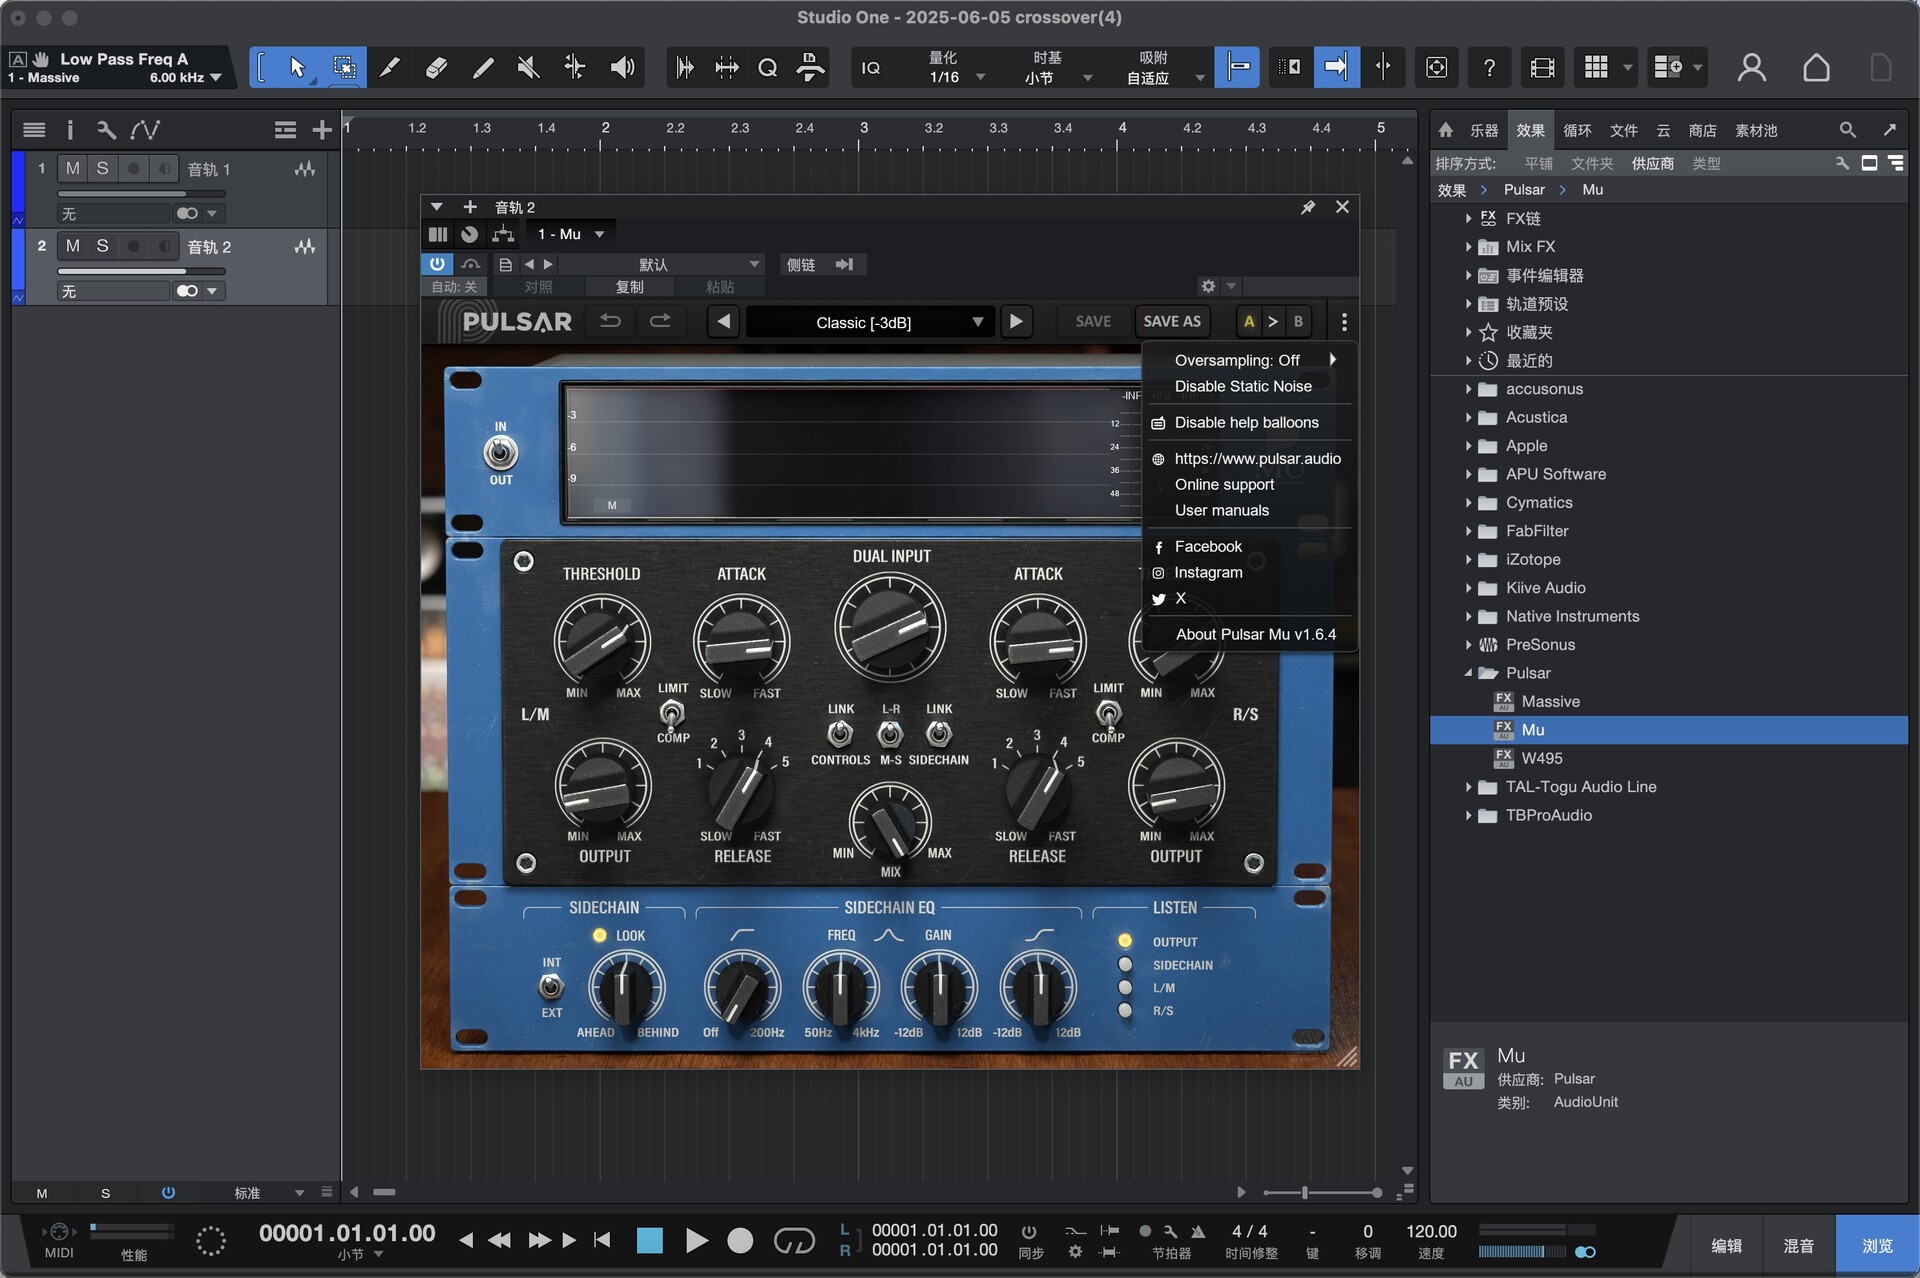Screen dimensions: 1920x1278
Task: Switch to the 乐器 browser tab
Action: tap(1483, 130)
